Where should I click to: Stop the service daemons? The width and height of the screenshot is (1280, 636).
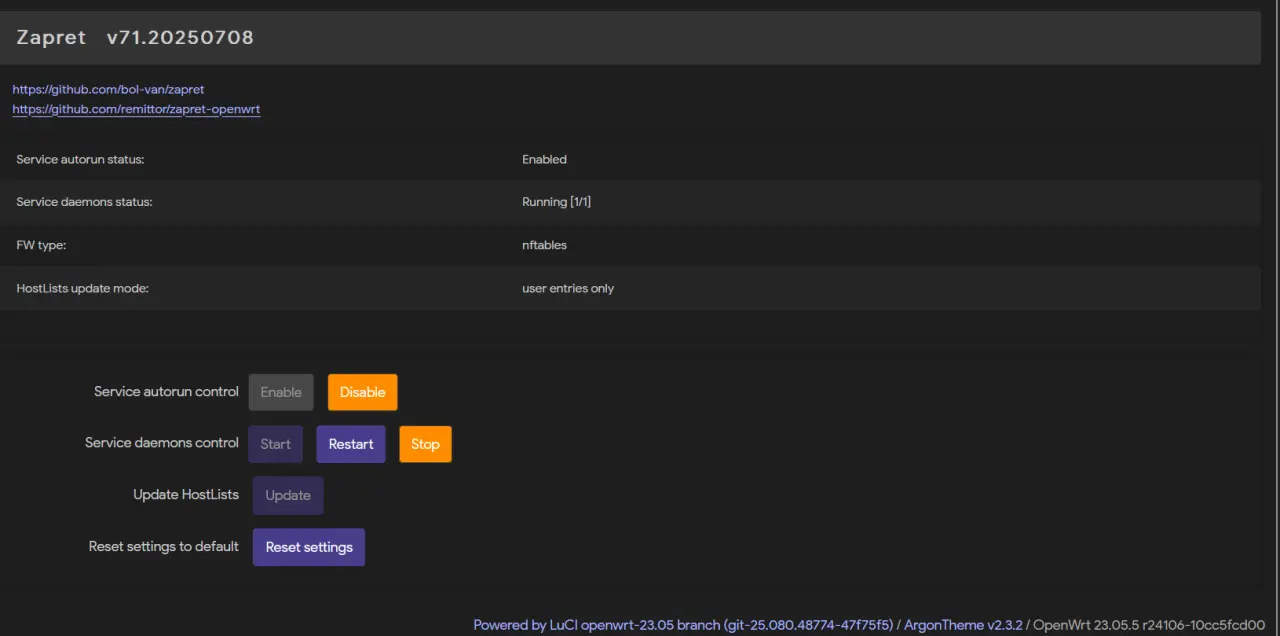click(x=425, y=444)
